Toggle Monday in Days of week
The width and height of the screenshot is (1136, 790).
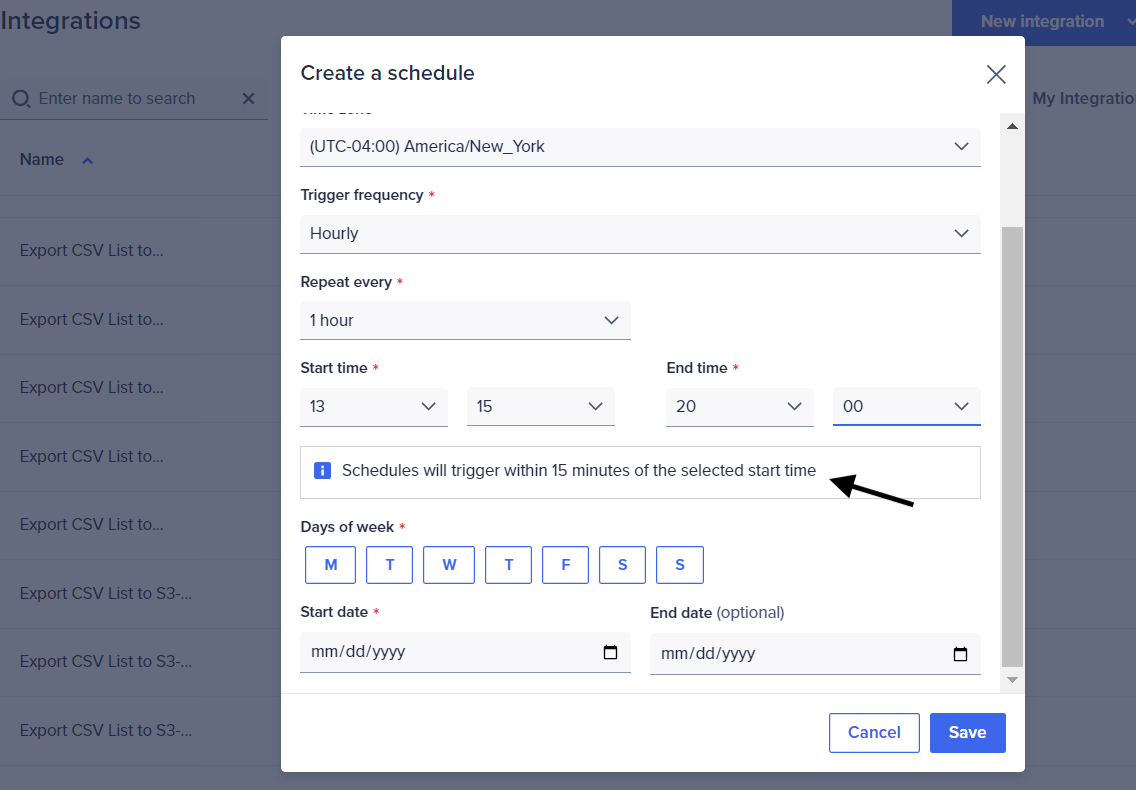(x=330, y=564)
